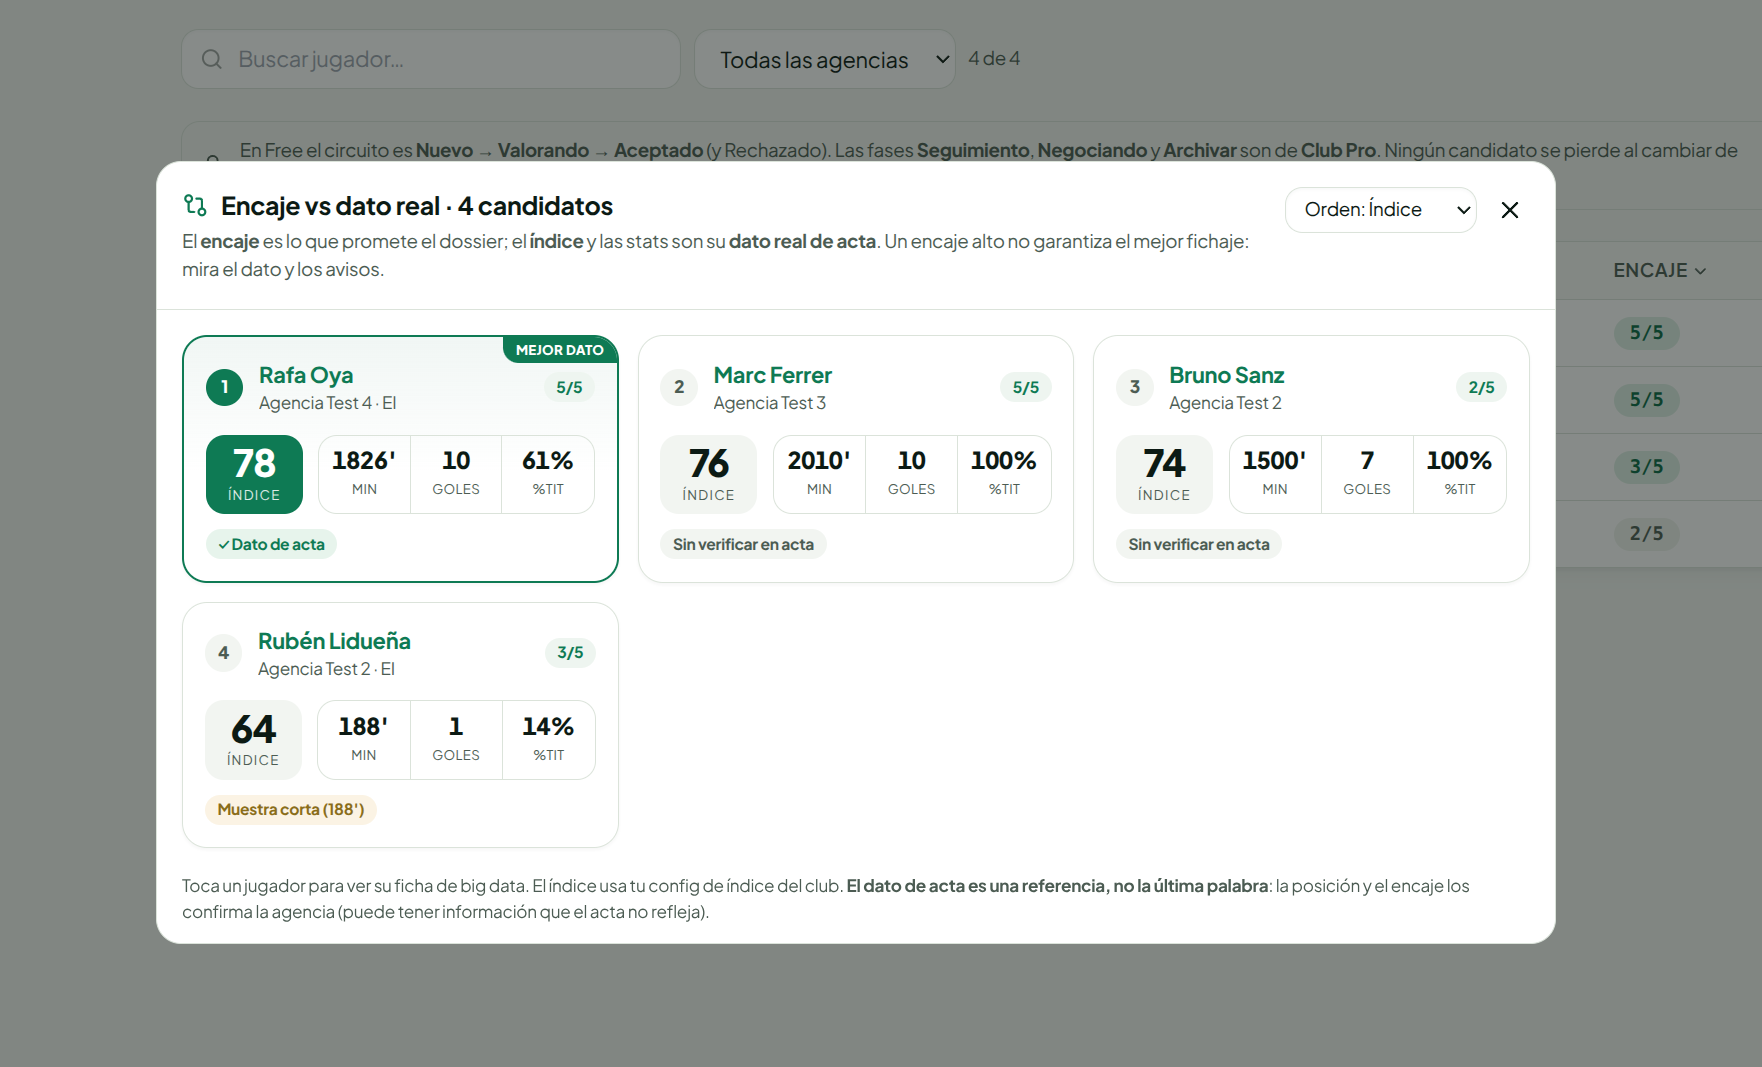This screenshot has width=1762, height=1067.
Task: Click the Dato de acta check badge
Action: point(271,544)
